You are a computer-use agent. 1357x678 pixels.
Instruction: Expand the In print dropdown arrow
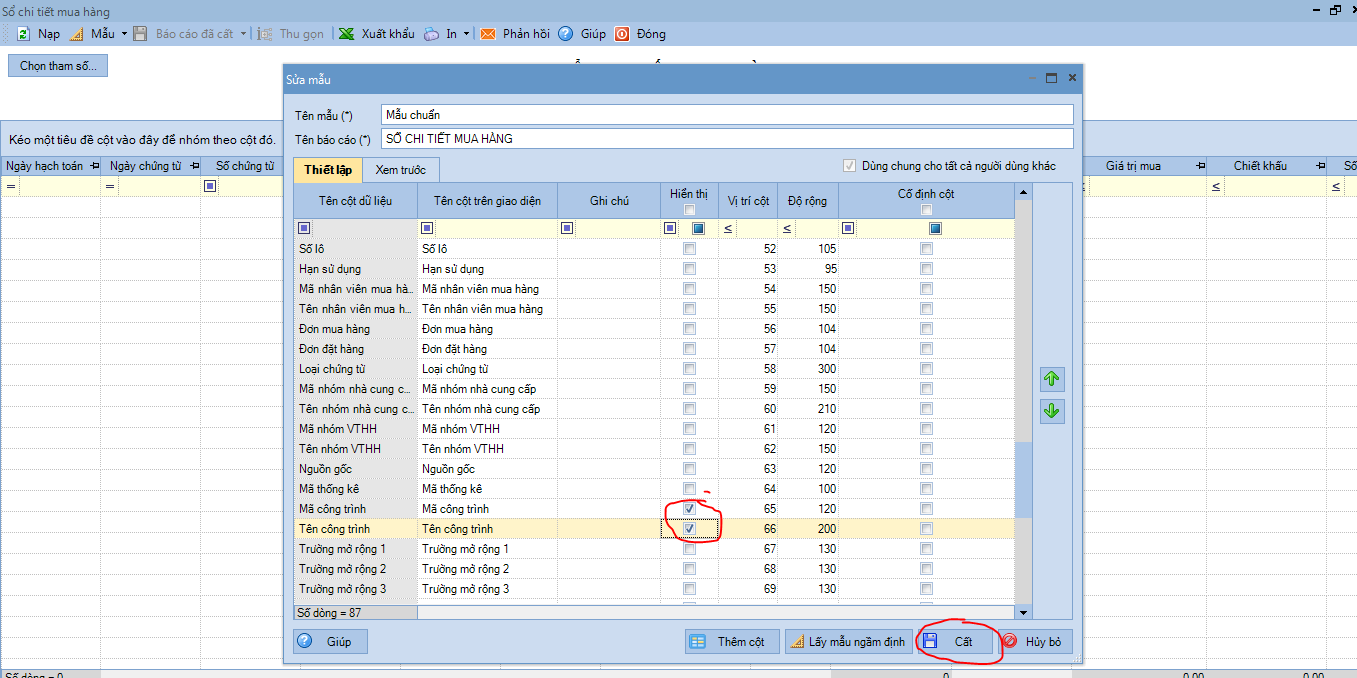(x=466, y=34)
